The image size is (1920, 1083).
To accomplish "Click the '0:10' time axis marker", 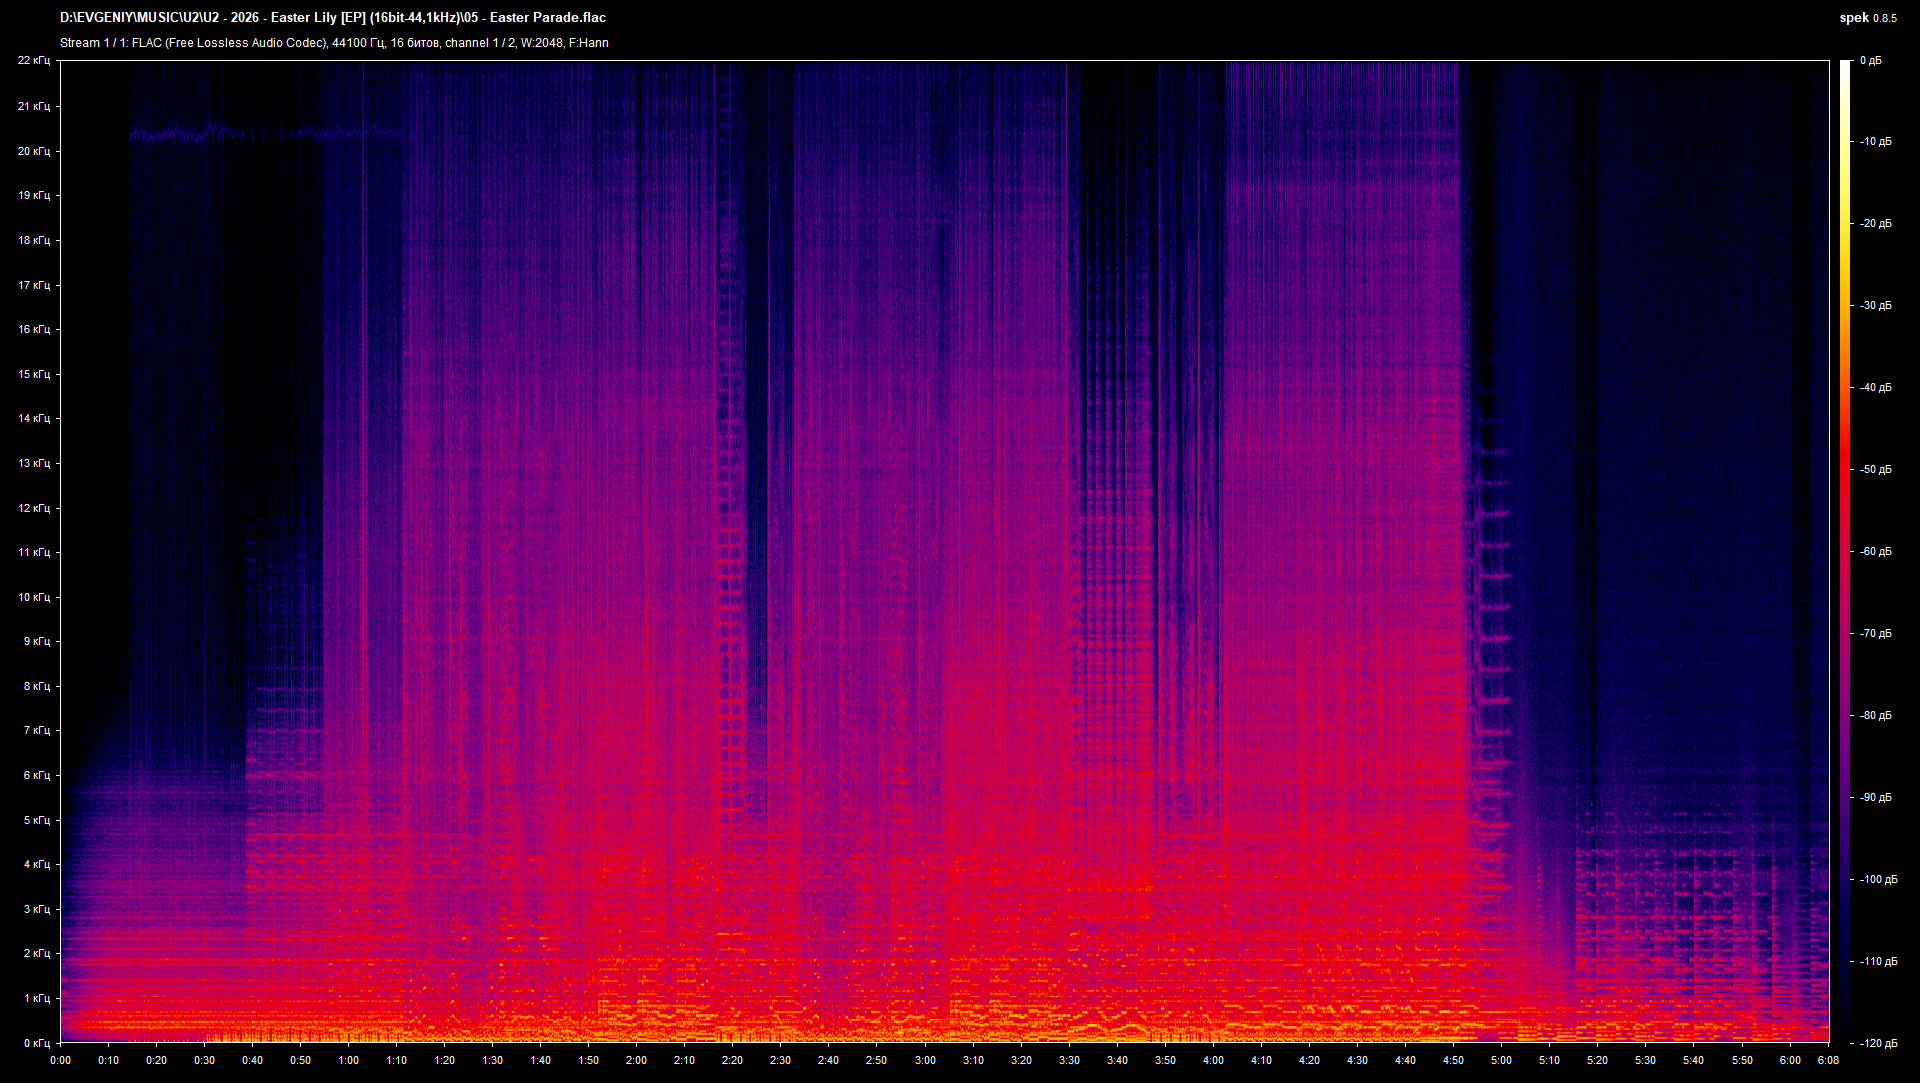I will pyautogui.click(x=109, y=1061).
